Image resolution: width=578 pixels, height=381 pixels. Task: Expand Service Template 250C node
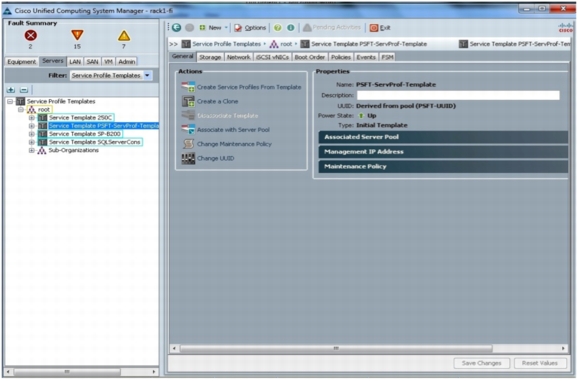[32, 118]
